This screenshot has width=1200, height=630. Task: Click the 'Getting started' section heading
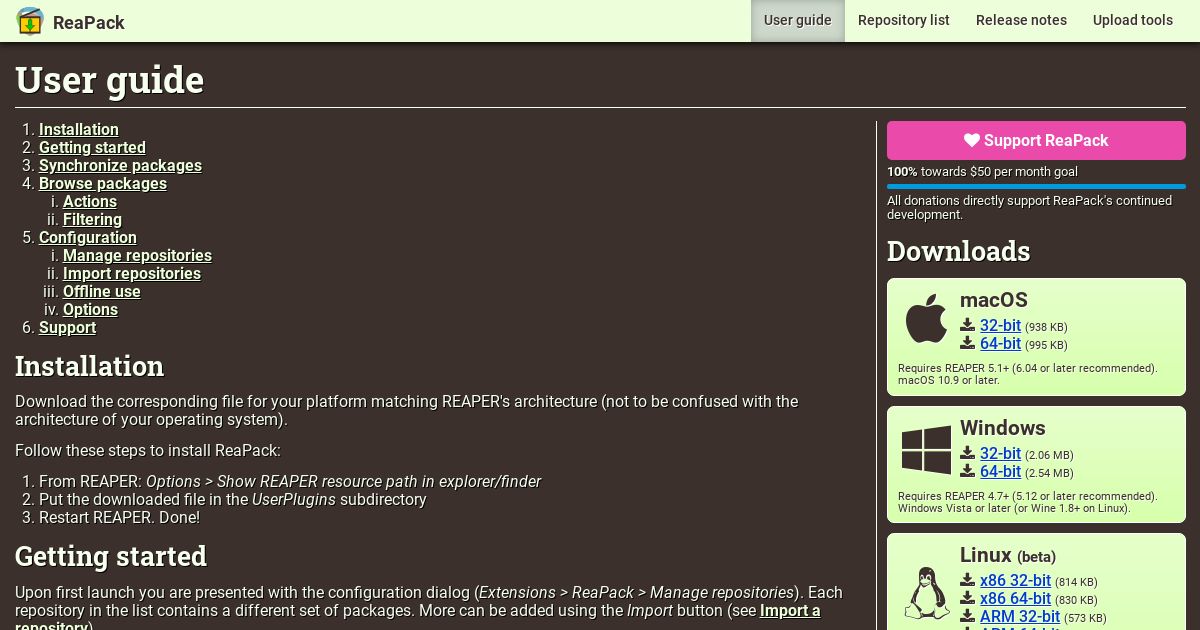point(111,556)
